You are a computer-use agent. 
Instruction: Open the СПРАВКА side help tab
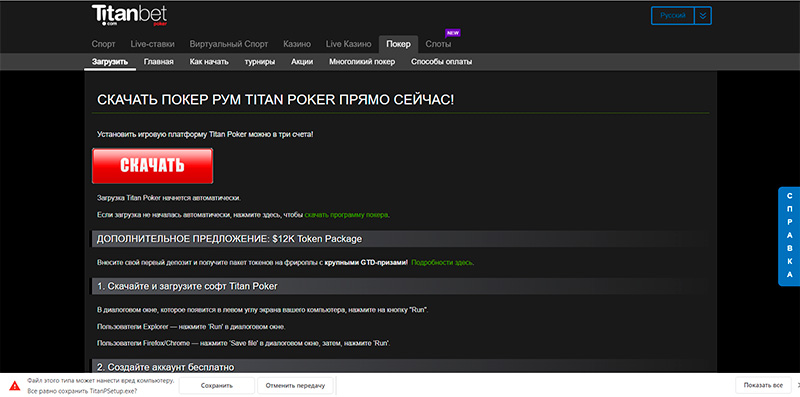(789, 236)
